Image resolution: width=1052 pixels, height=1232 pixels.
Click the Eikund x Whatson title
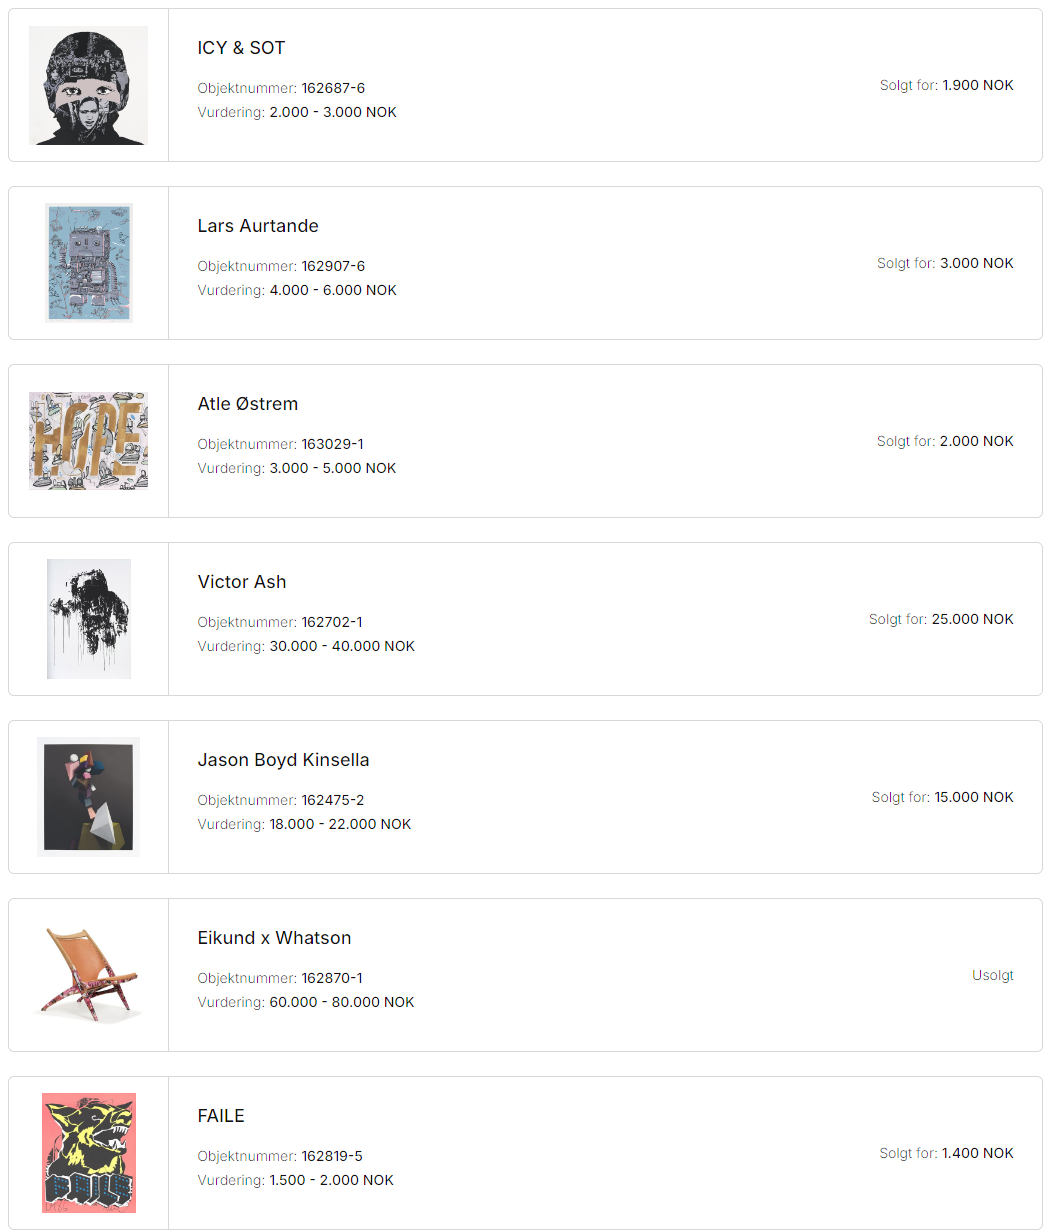[274, 938]
